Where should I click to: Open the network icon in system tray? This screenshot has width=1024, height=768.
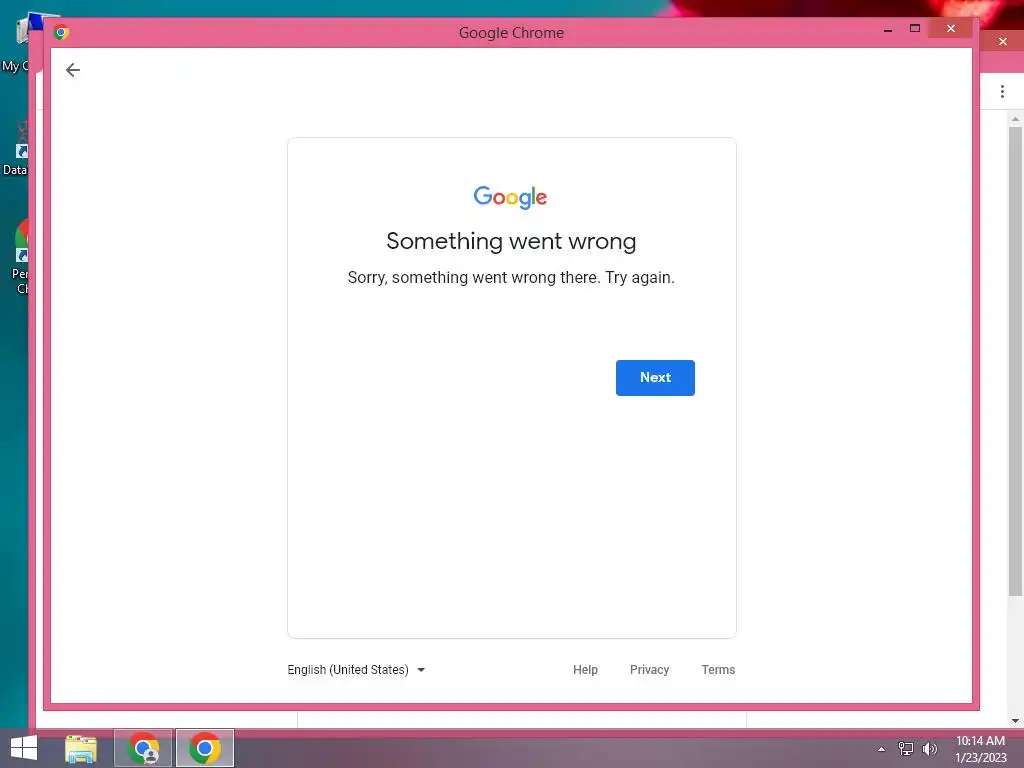click(x=905, y=749)
